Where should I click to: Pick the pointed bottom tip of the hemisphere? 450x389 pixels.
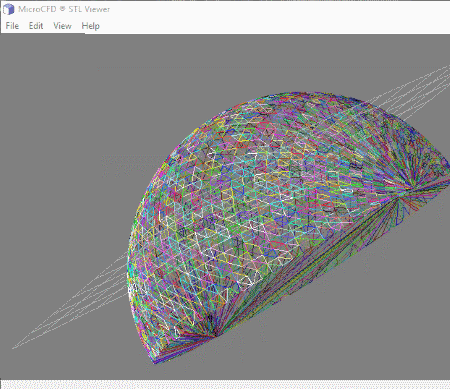[155, 361]
